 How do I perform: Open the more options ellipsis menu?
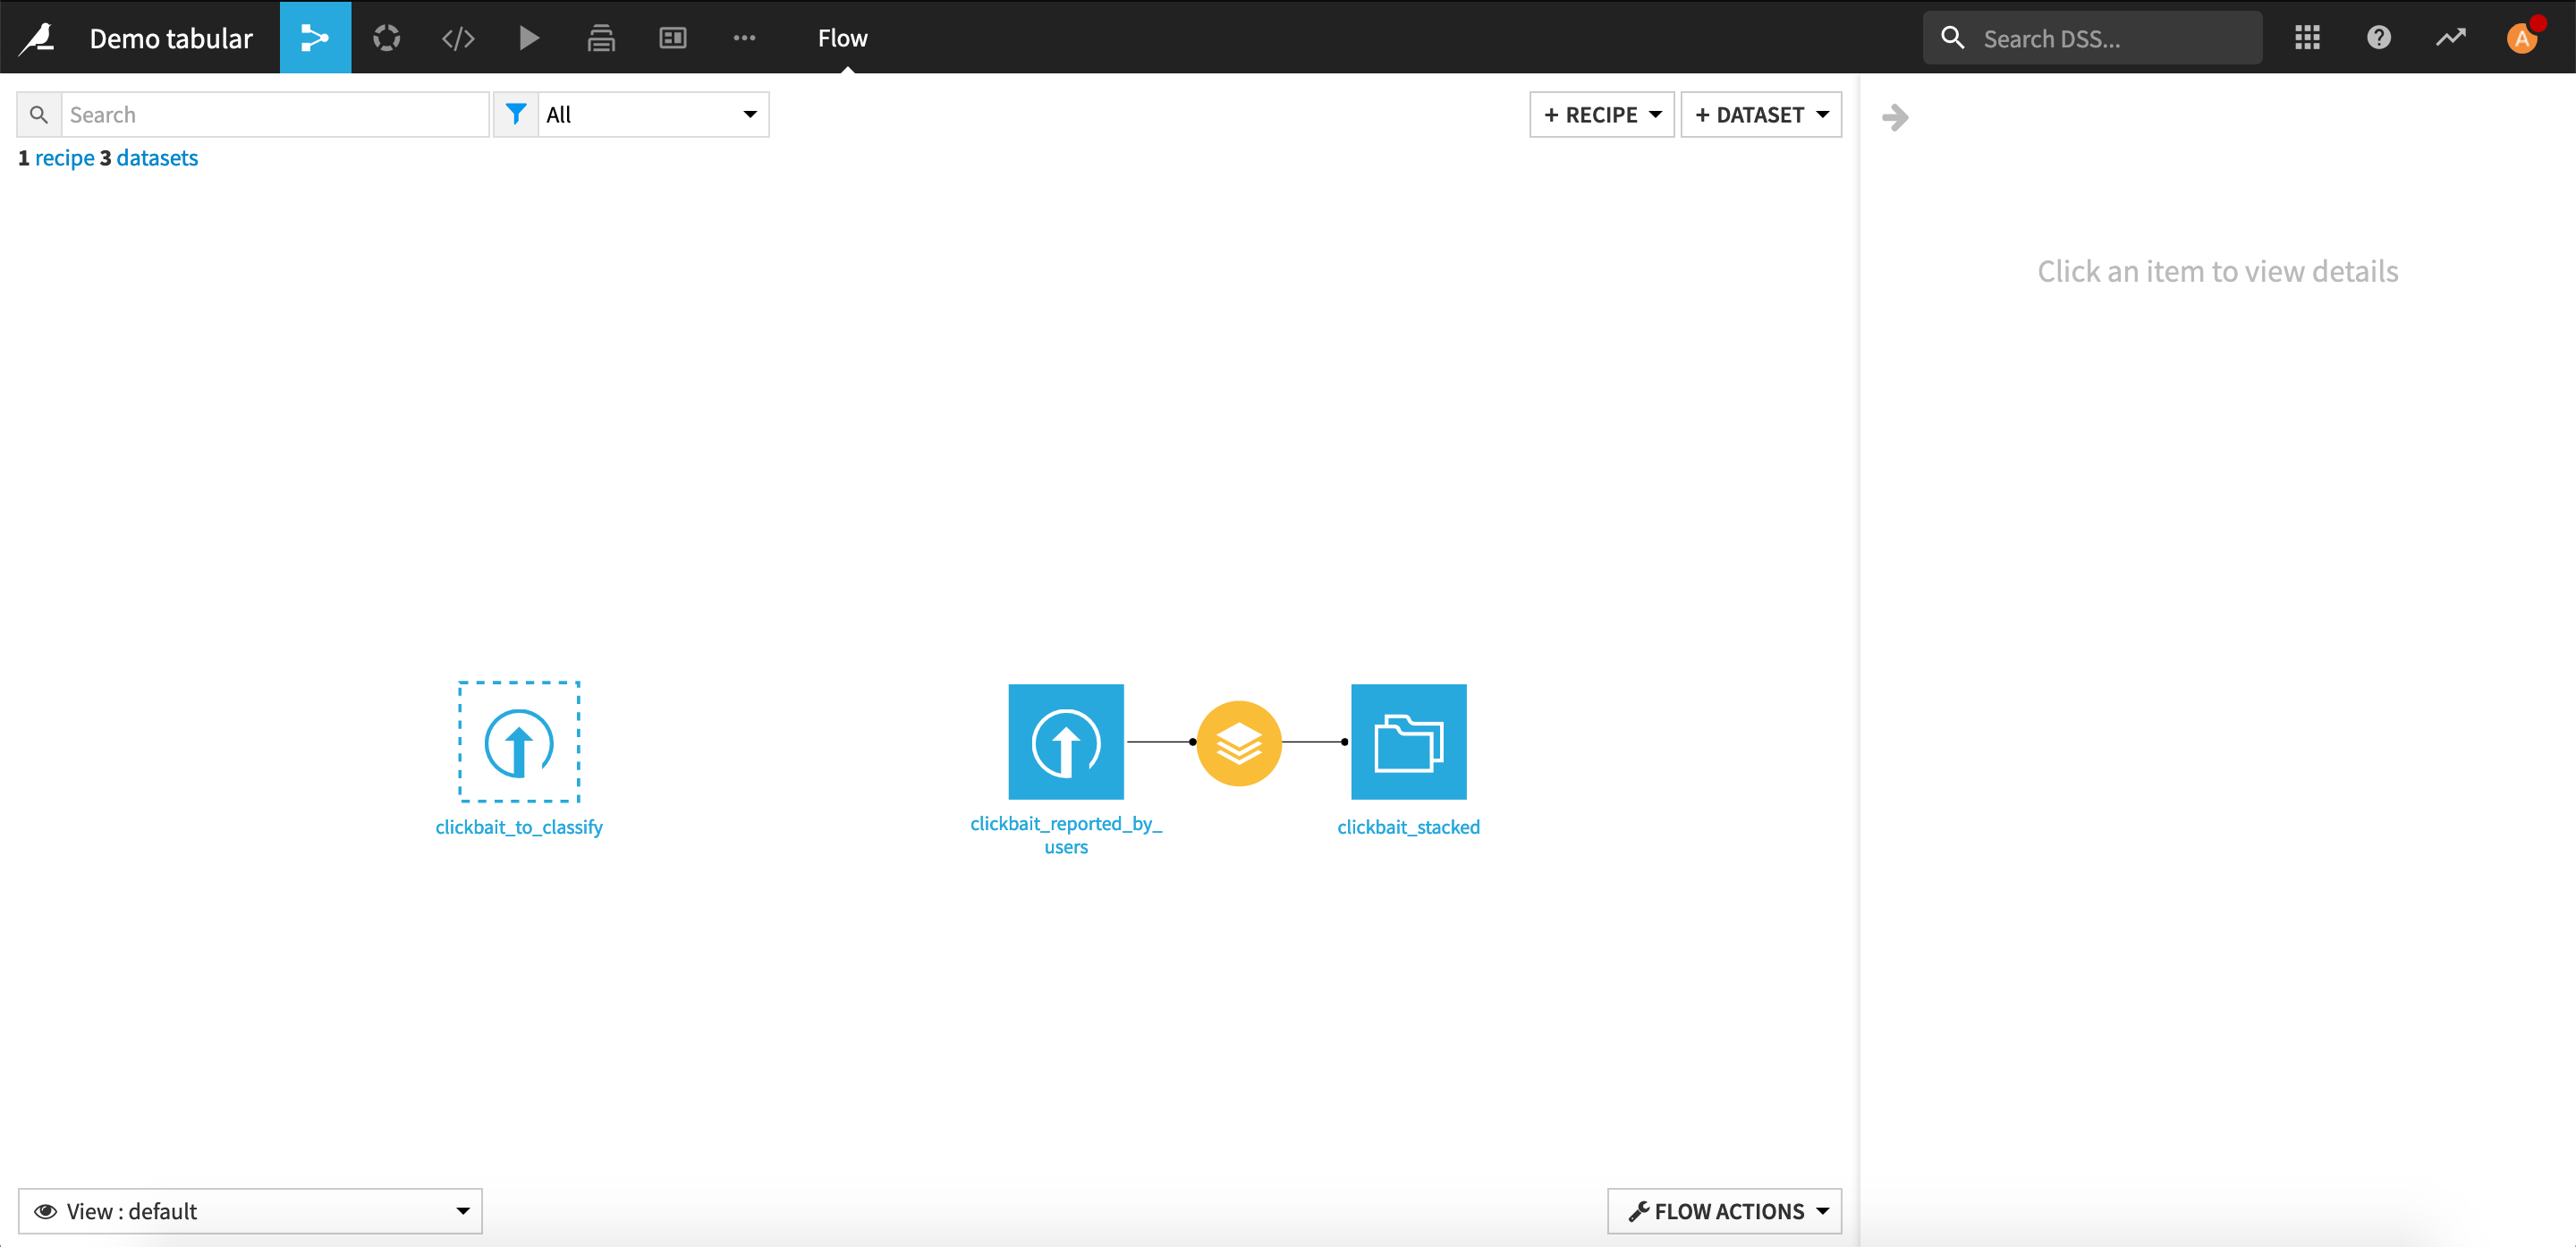coord(744,38)
